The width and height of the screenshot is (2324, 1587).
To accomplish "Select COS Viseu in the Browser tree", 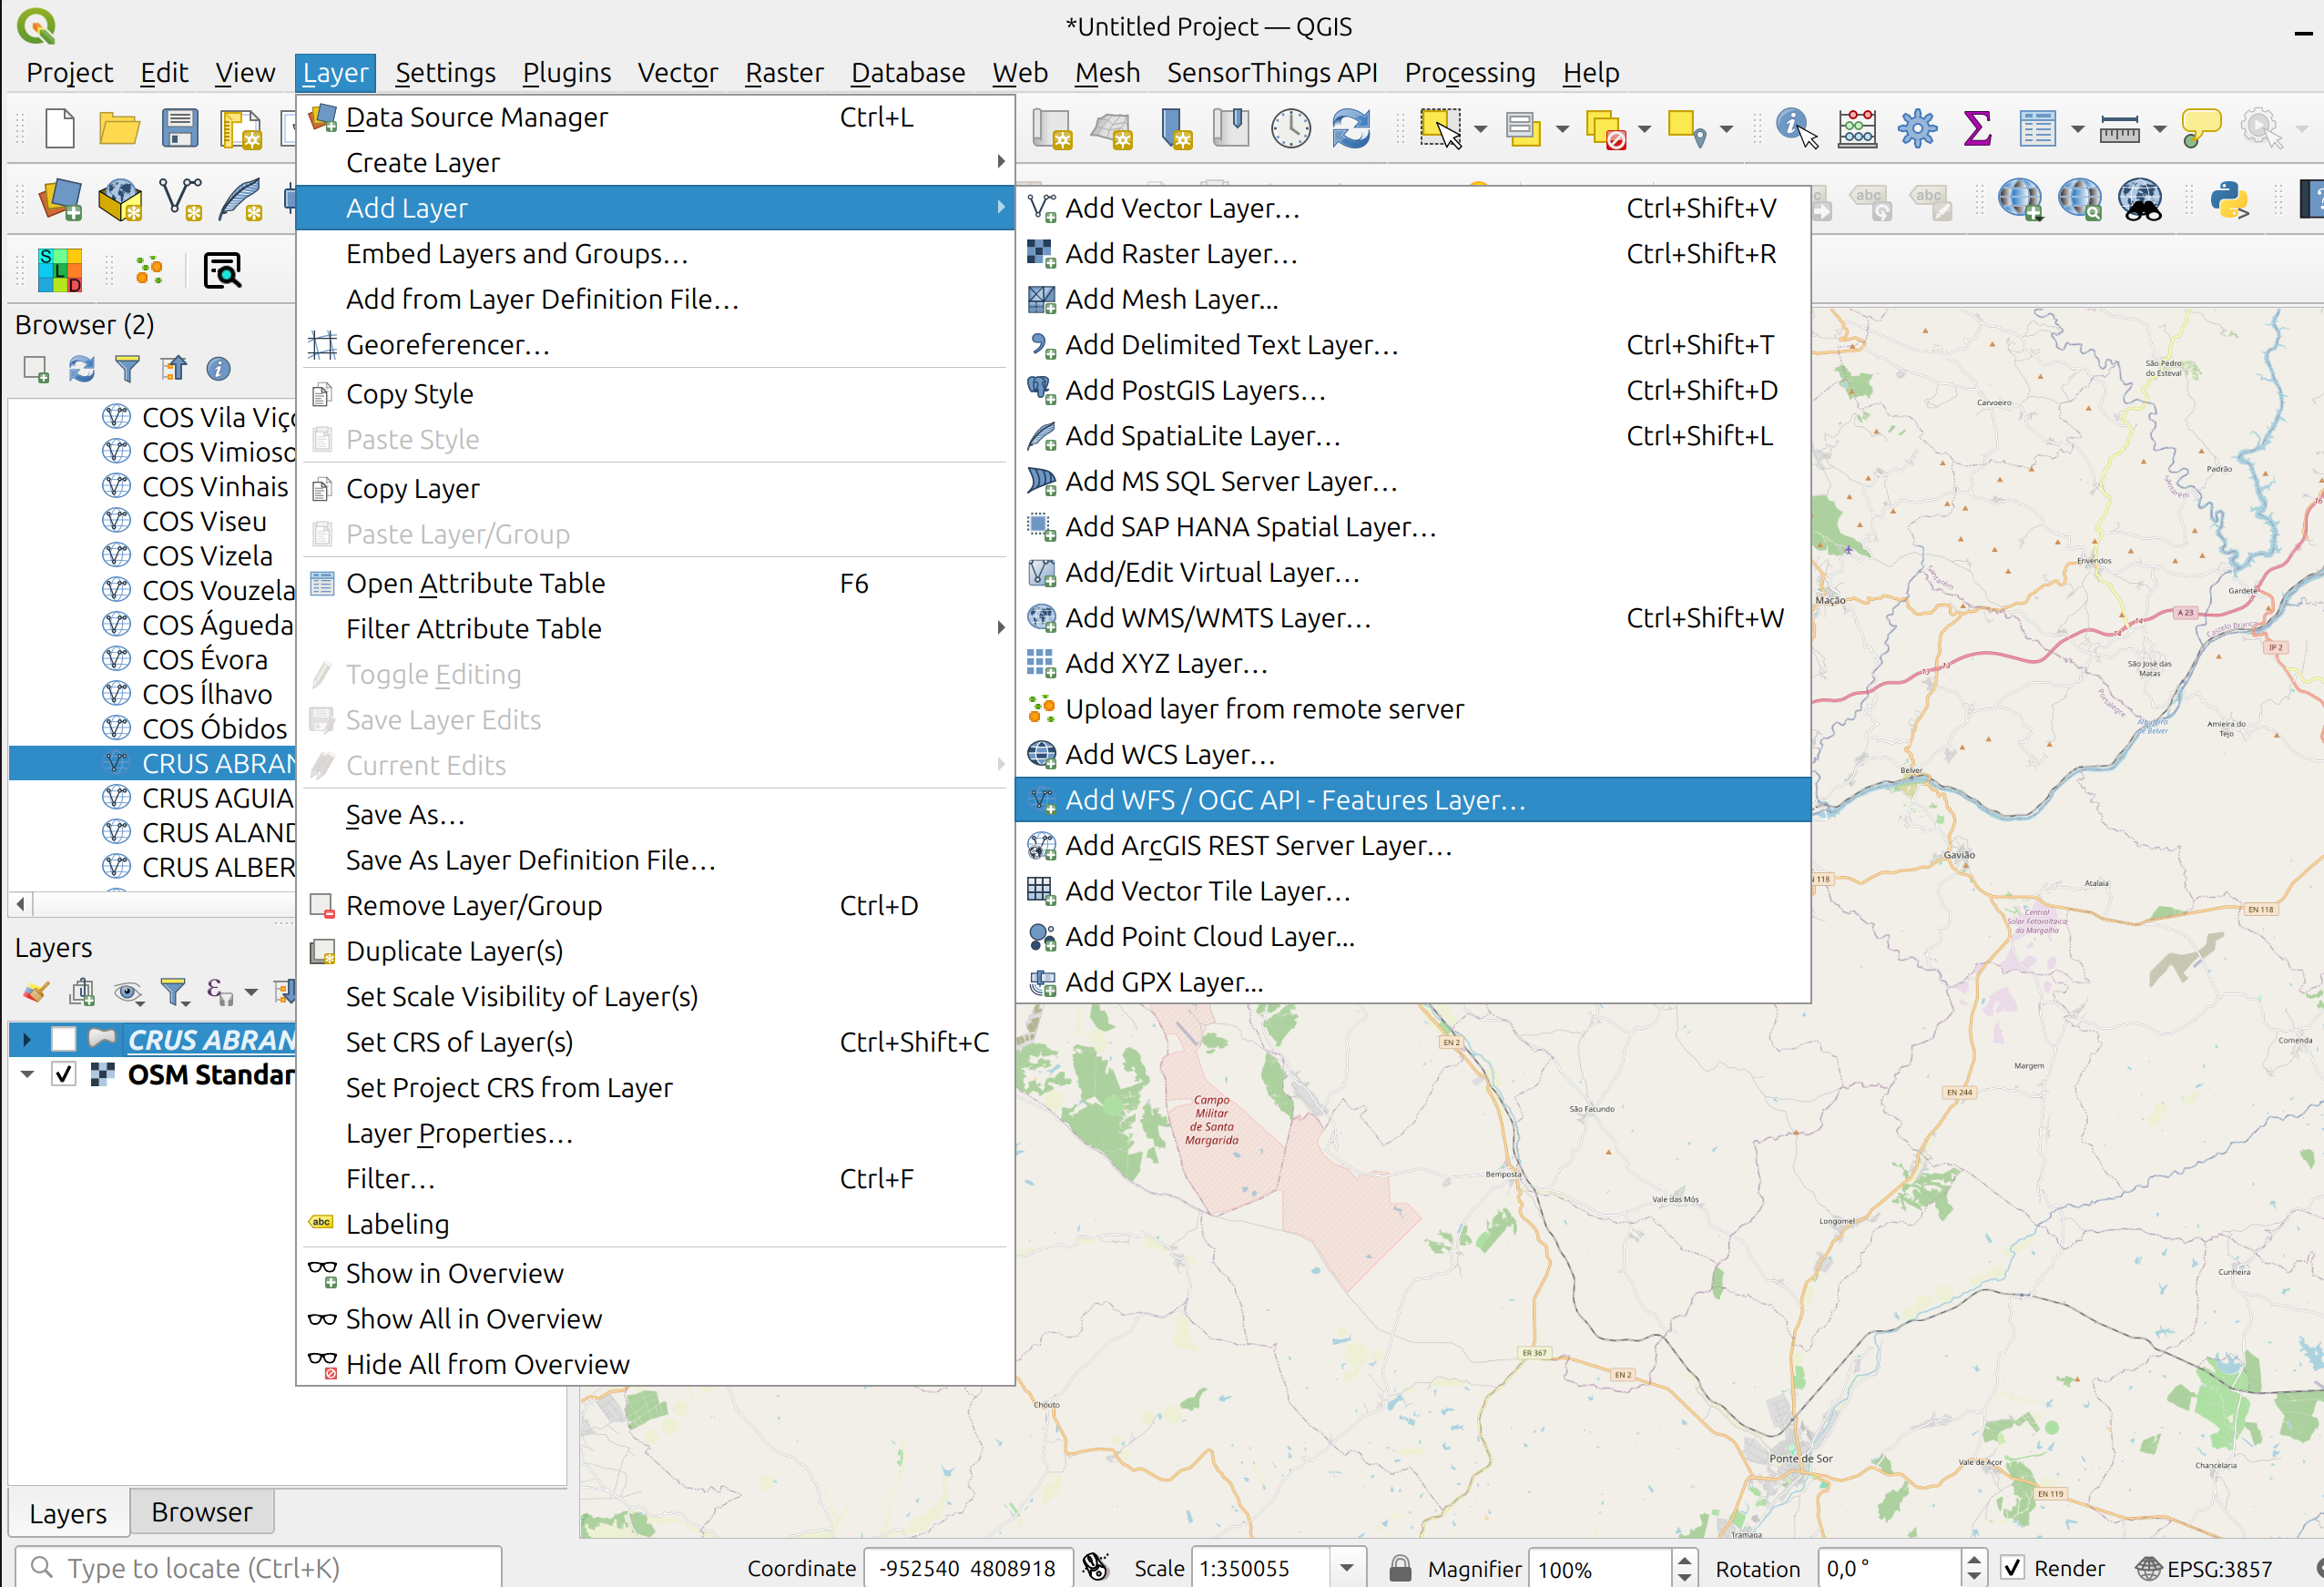I will click(204, 521).
